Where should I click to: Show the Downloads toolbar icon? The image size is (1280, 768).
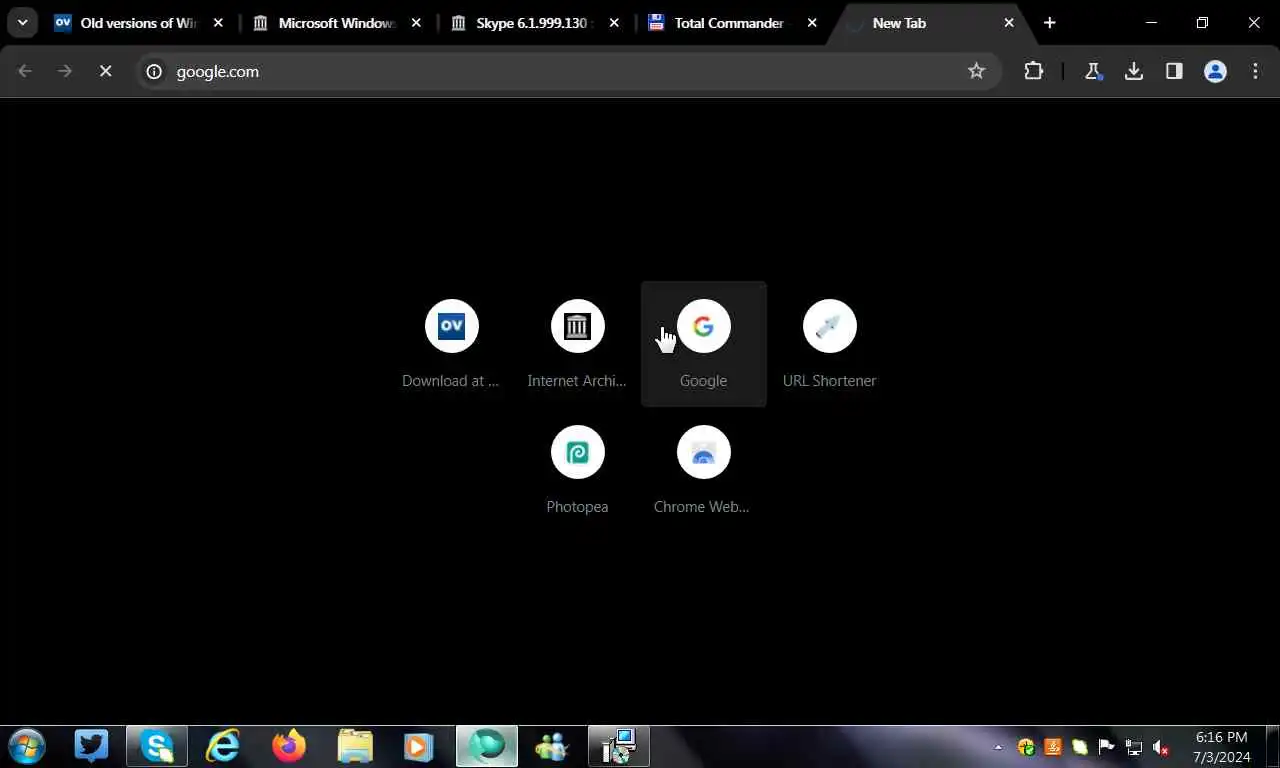1134,71
